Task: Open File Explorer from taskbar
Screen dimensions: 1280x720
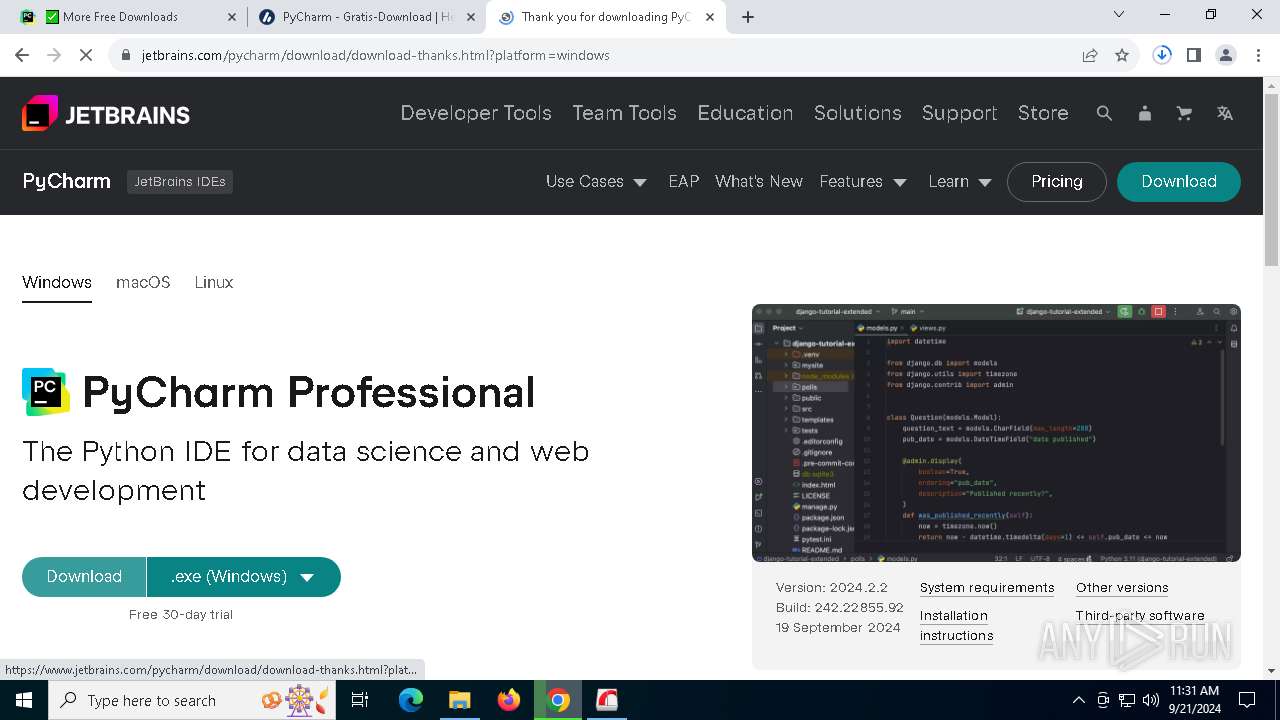Action: click(x=459, y=700)
